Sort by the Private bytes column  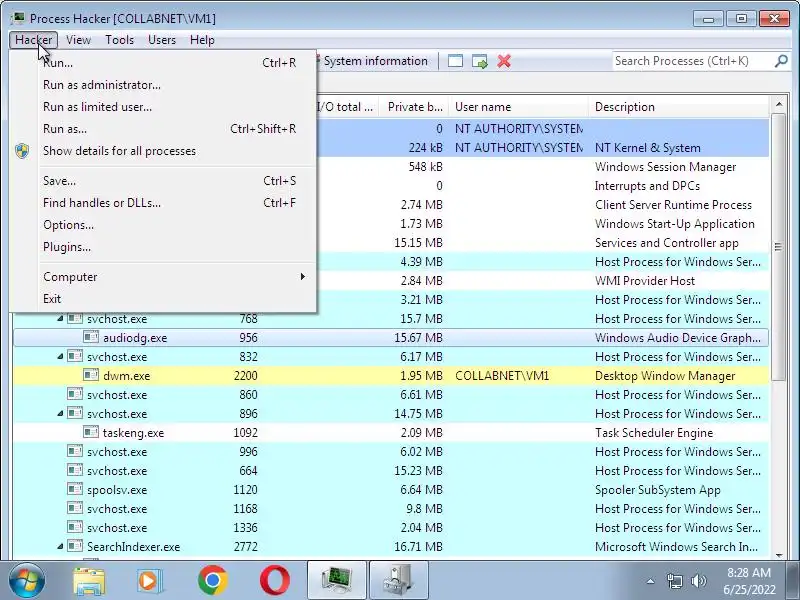tap(414, 107)
